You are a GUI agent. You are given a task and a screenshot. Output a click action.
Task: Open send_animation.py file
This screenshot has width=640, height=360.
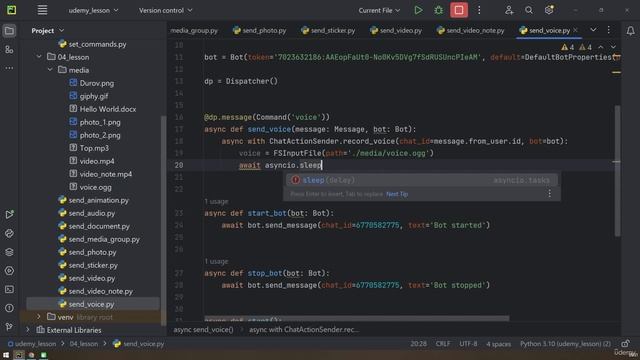[x=98, y=200]
